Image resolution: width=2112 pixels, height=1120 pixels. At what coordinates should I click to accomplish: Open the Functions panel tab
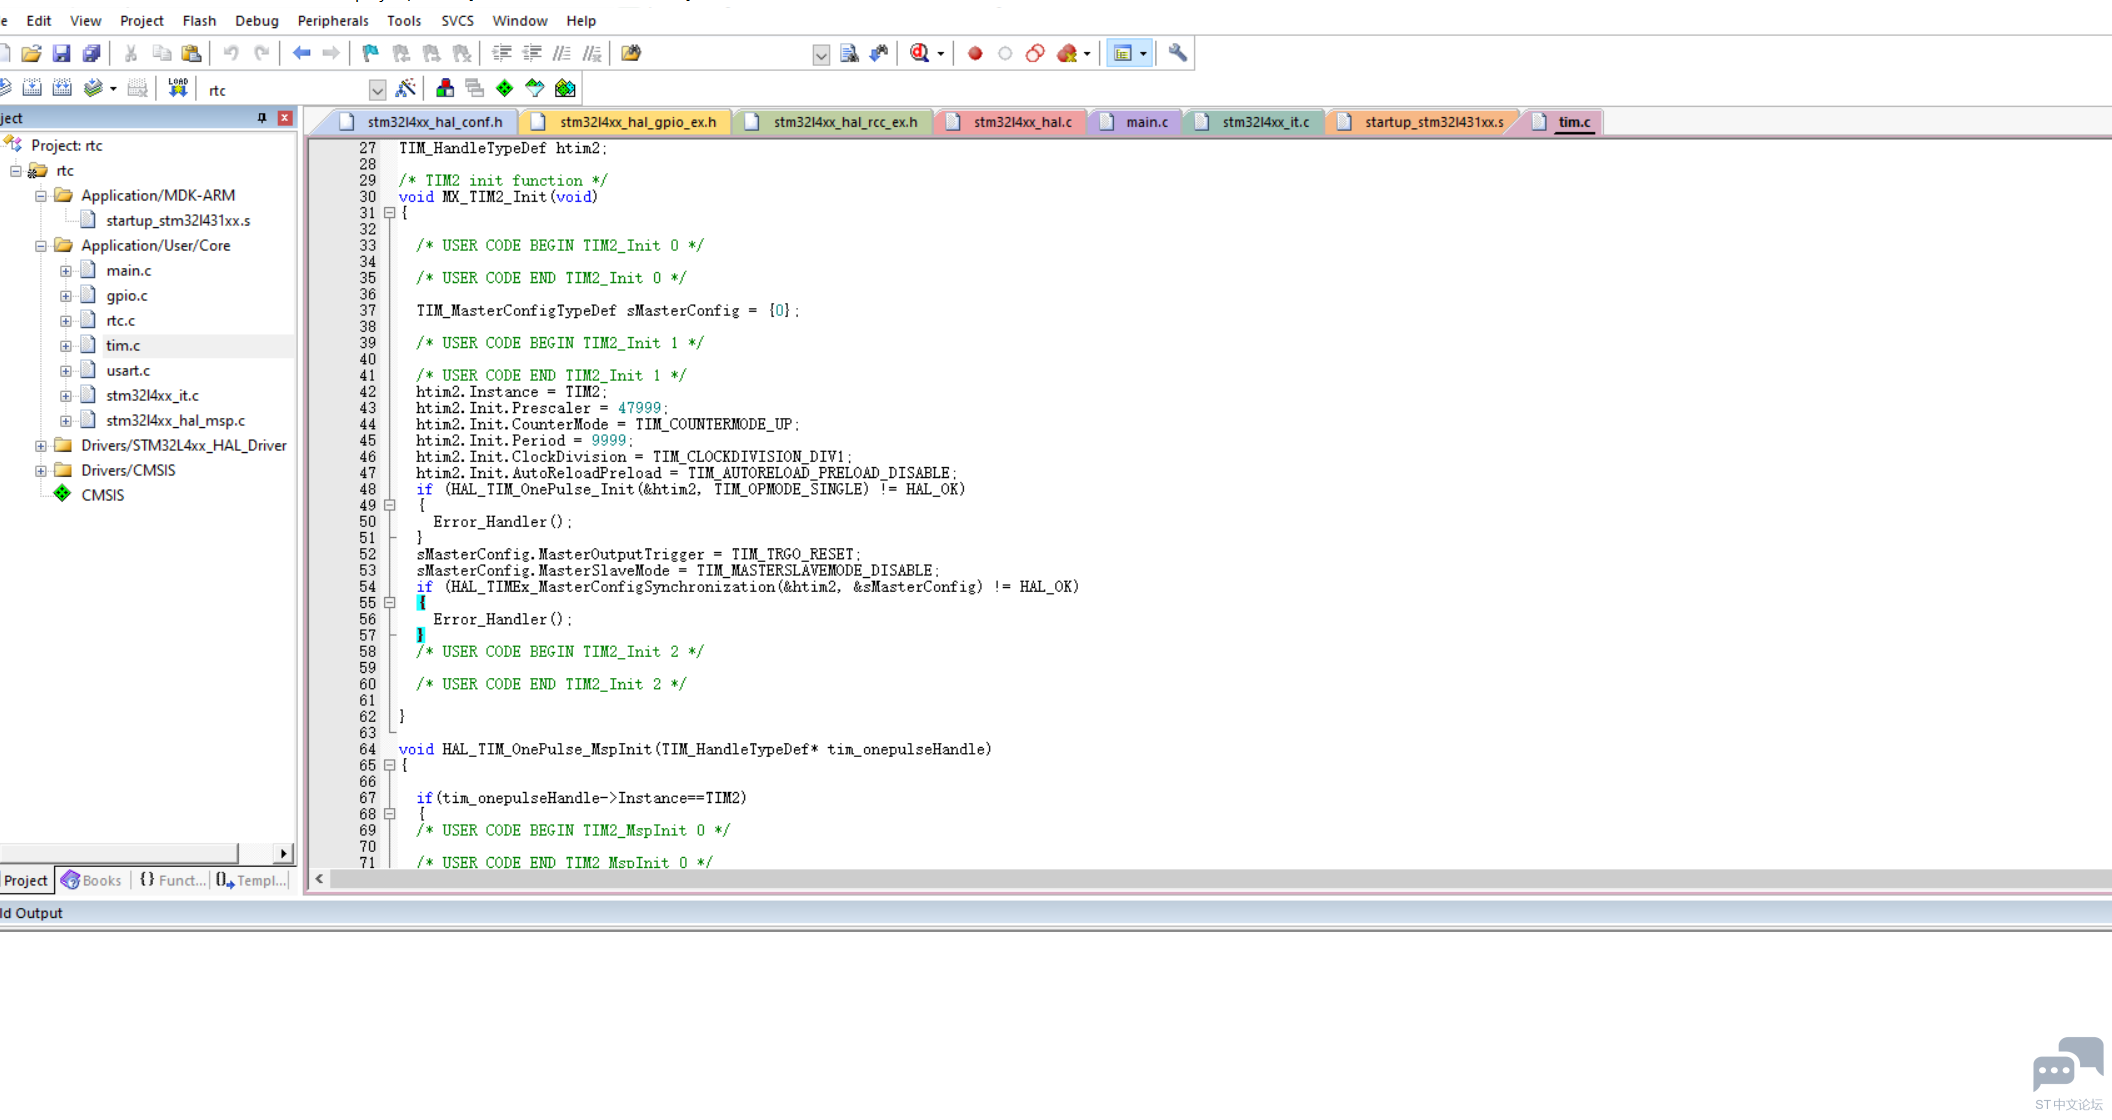click(172, 880)
